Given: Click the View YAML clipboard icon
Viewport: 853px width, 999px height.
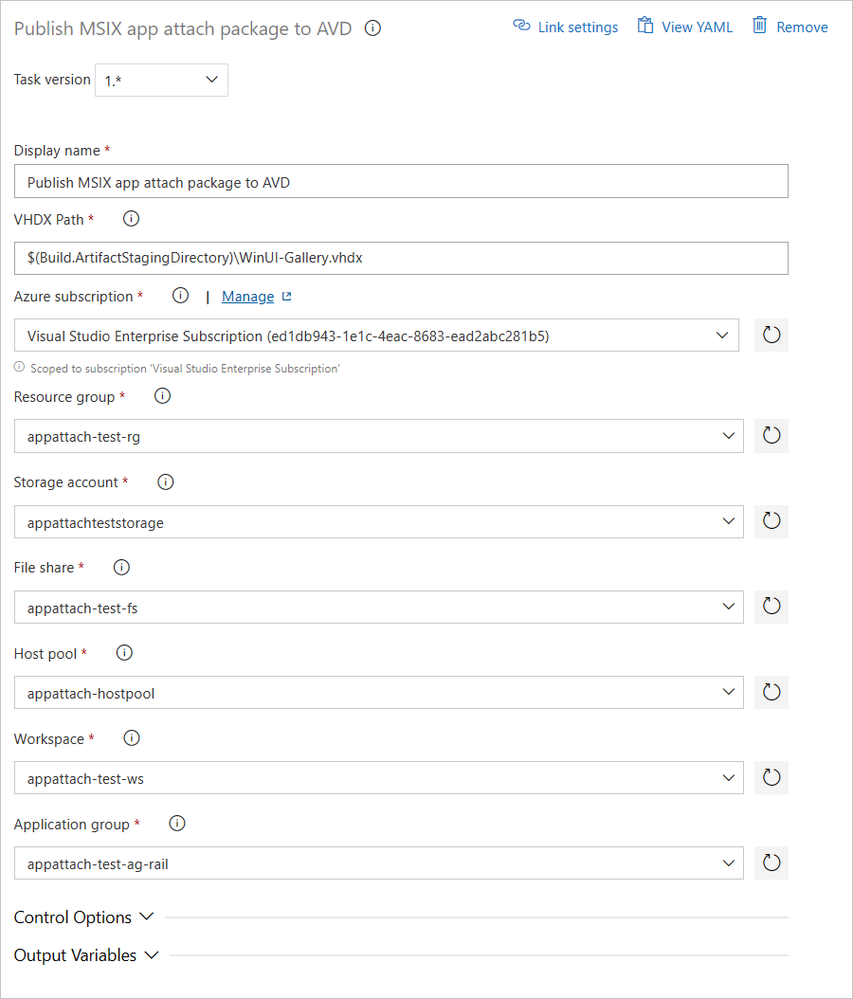Looking at the screenshot, I should 645,25.
